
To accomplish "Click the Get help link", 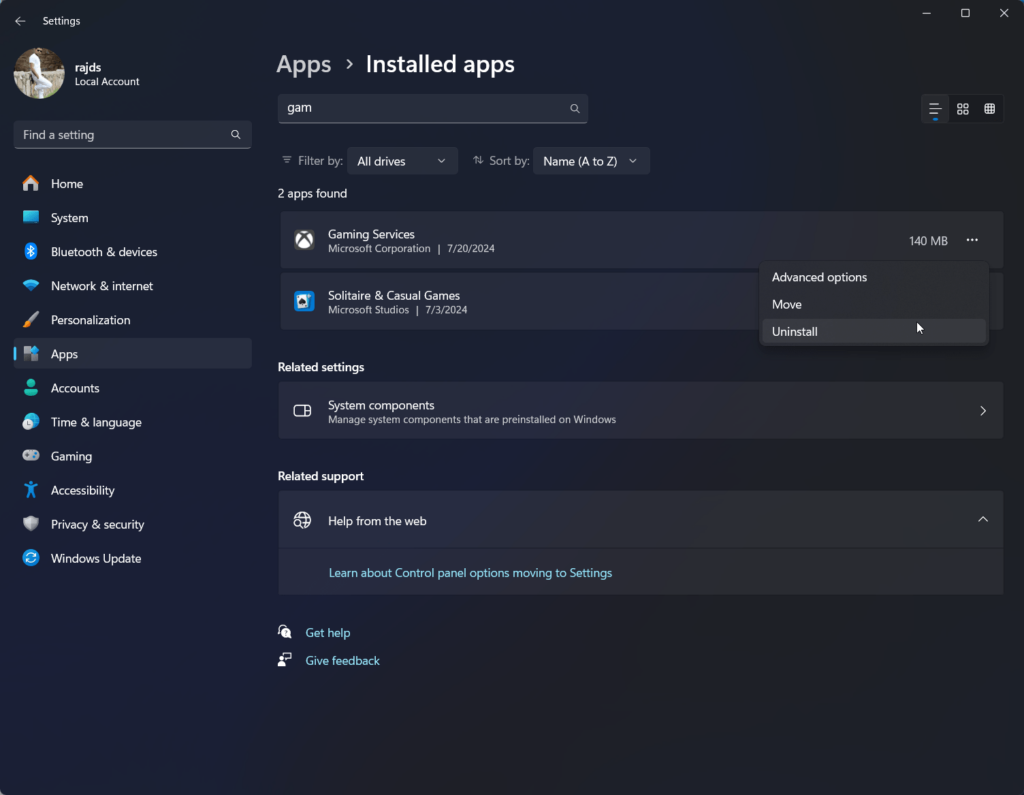I will pyautogui.click(x=328, y=633).
